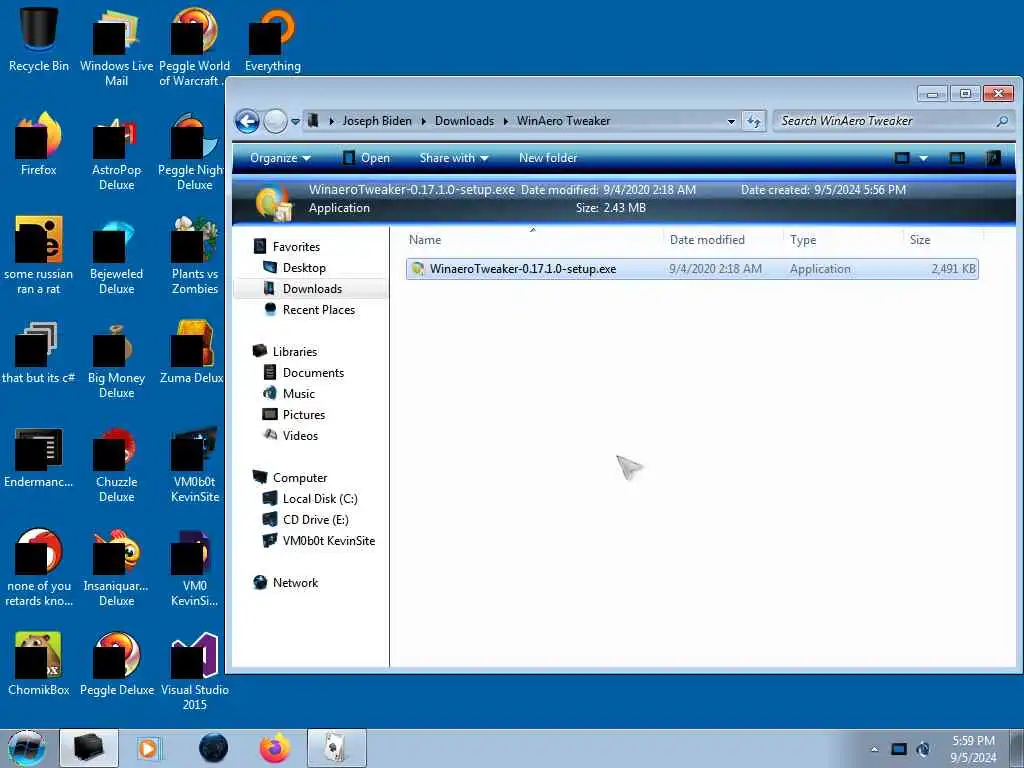Viewport: 1024px width, 768px height.
Task: Navigate to Downloads breadcrumb in address bar
Action: pos(464,121)
